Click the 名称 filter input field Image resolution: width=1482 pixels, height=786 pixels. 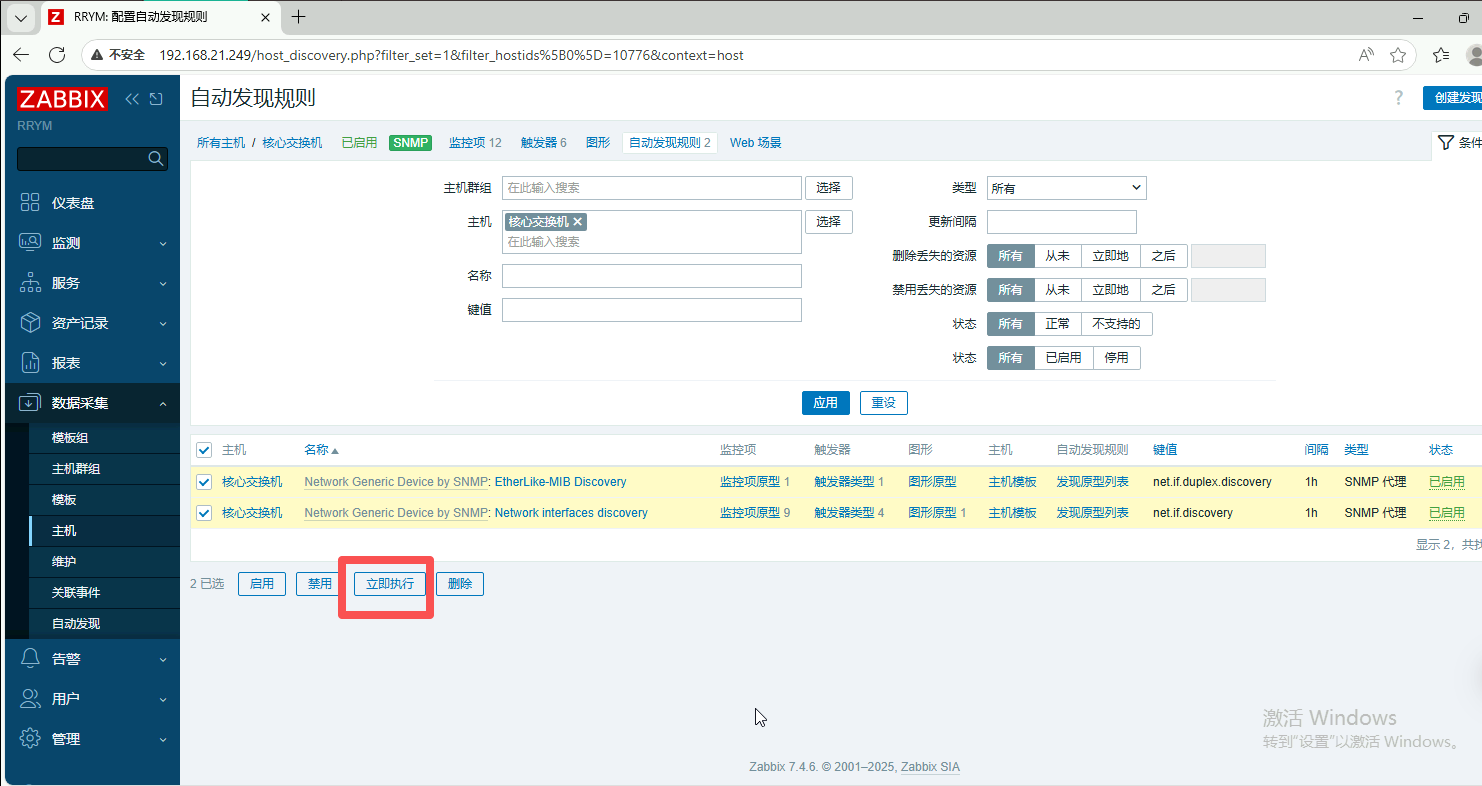point(651,276)
